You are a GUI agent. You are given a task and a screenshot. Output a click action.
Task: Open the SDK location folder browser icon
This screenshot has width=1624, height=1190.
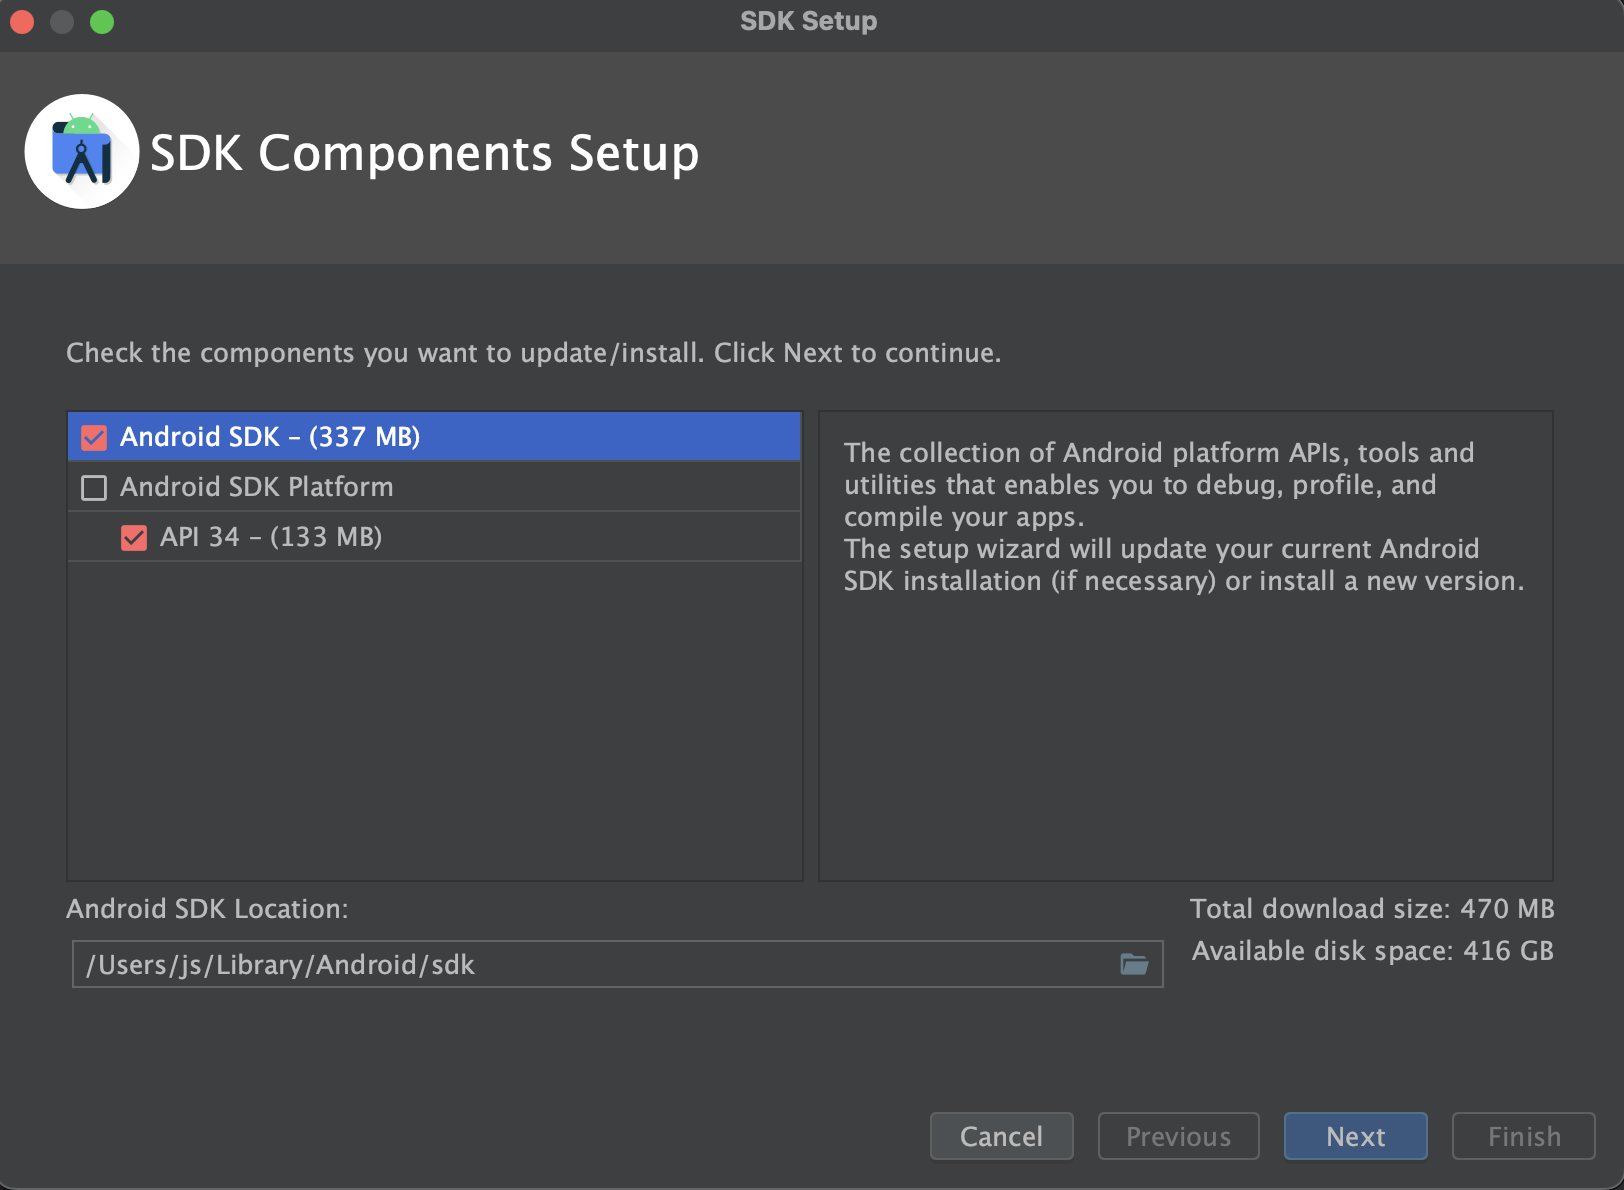click(1134, 964)
